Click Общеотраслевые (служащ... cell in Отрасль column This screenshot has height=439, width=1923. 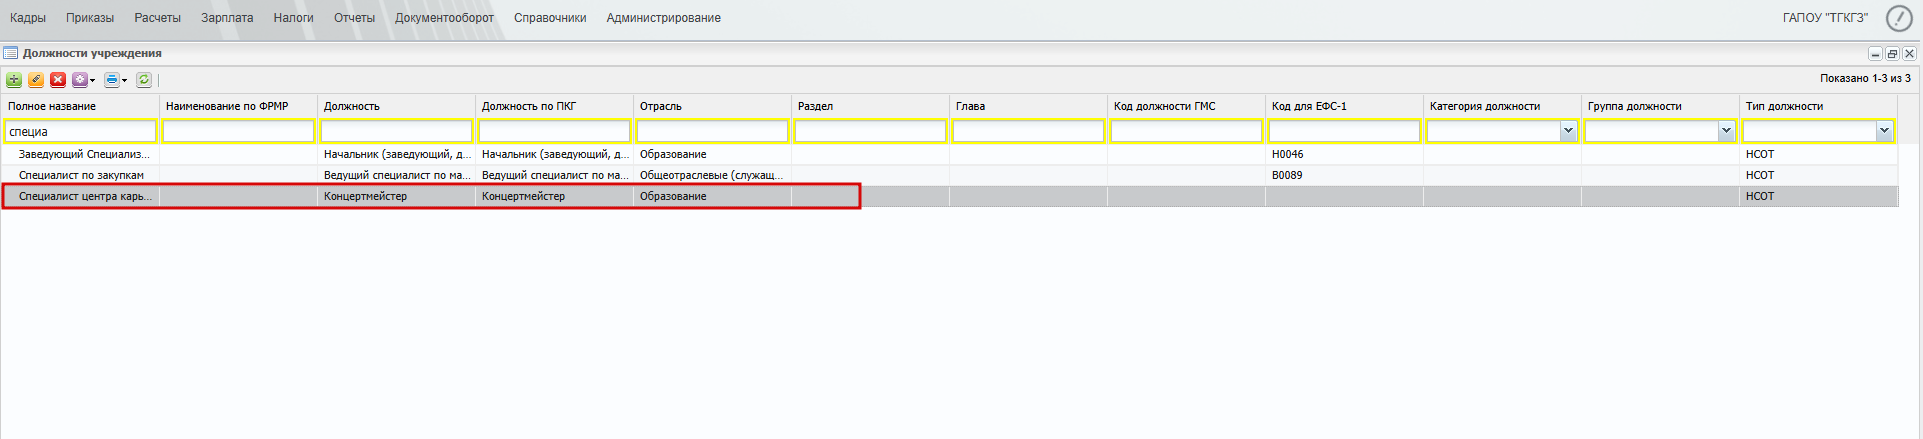[711, 175]
